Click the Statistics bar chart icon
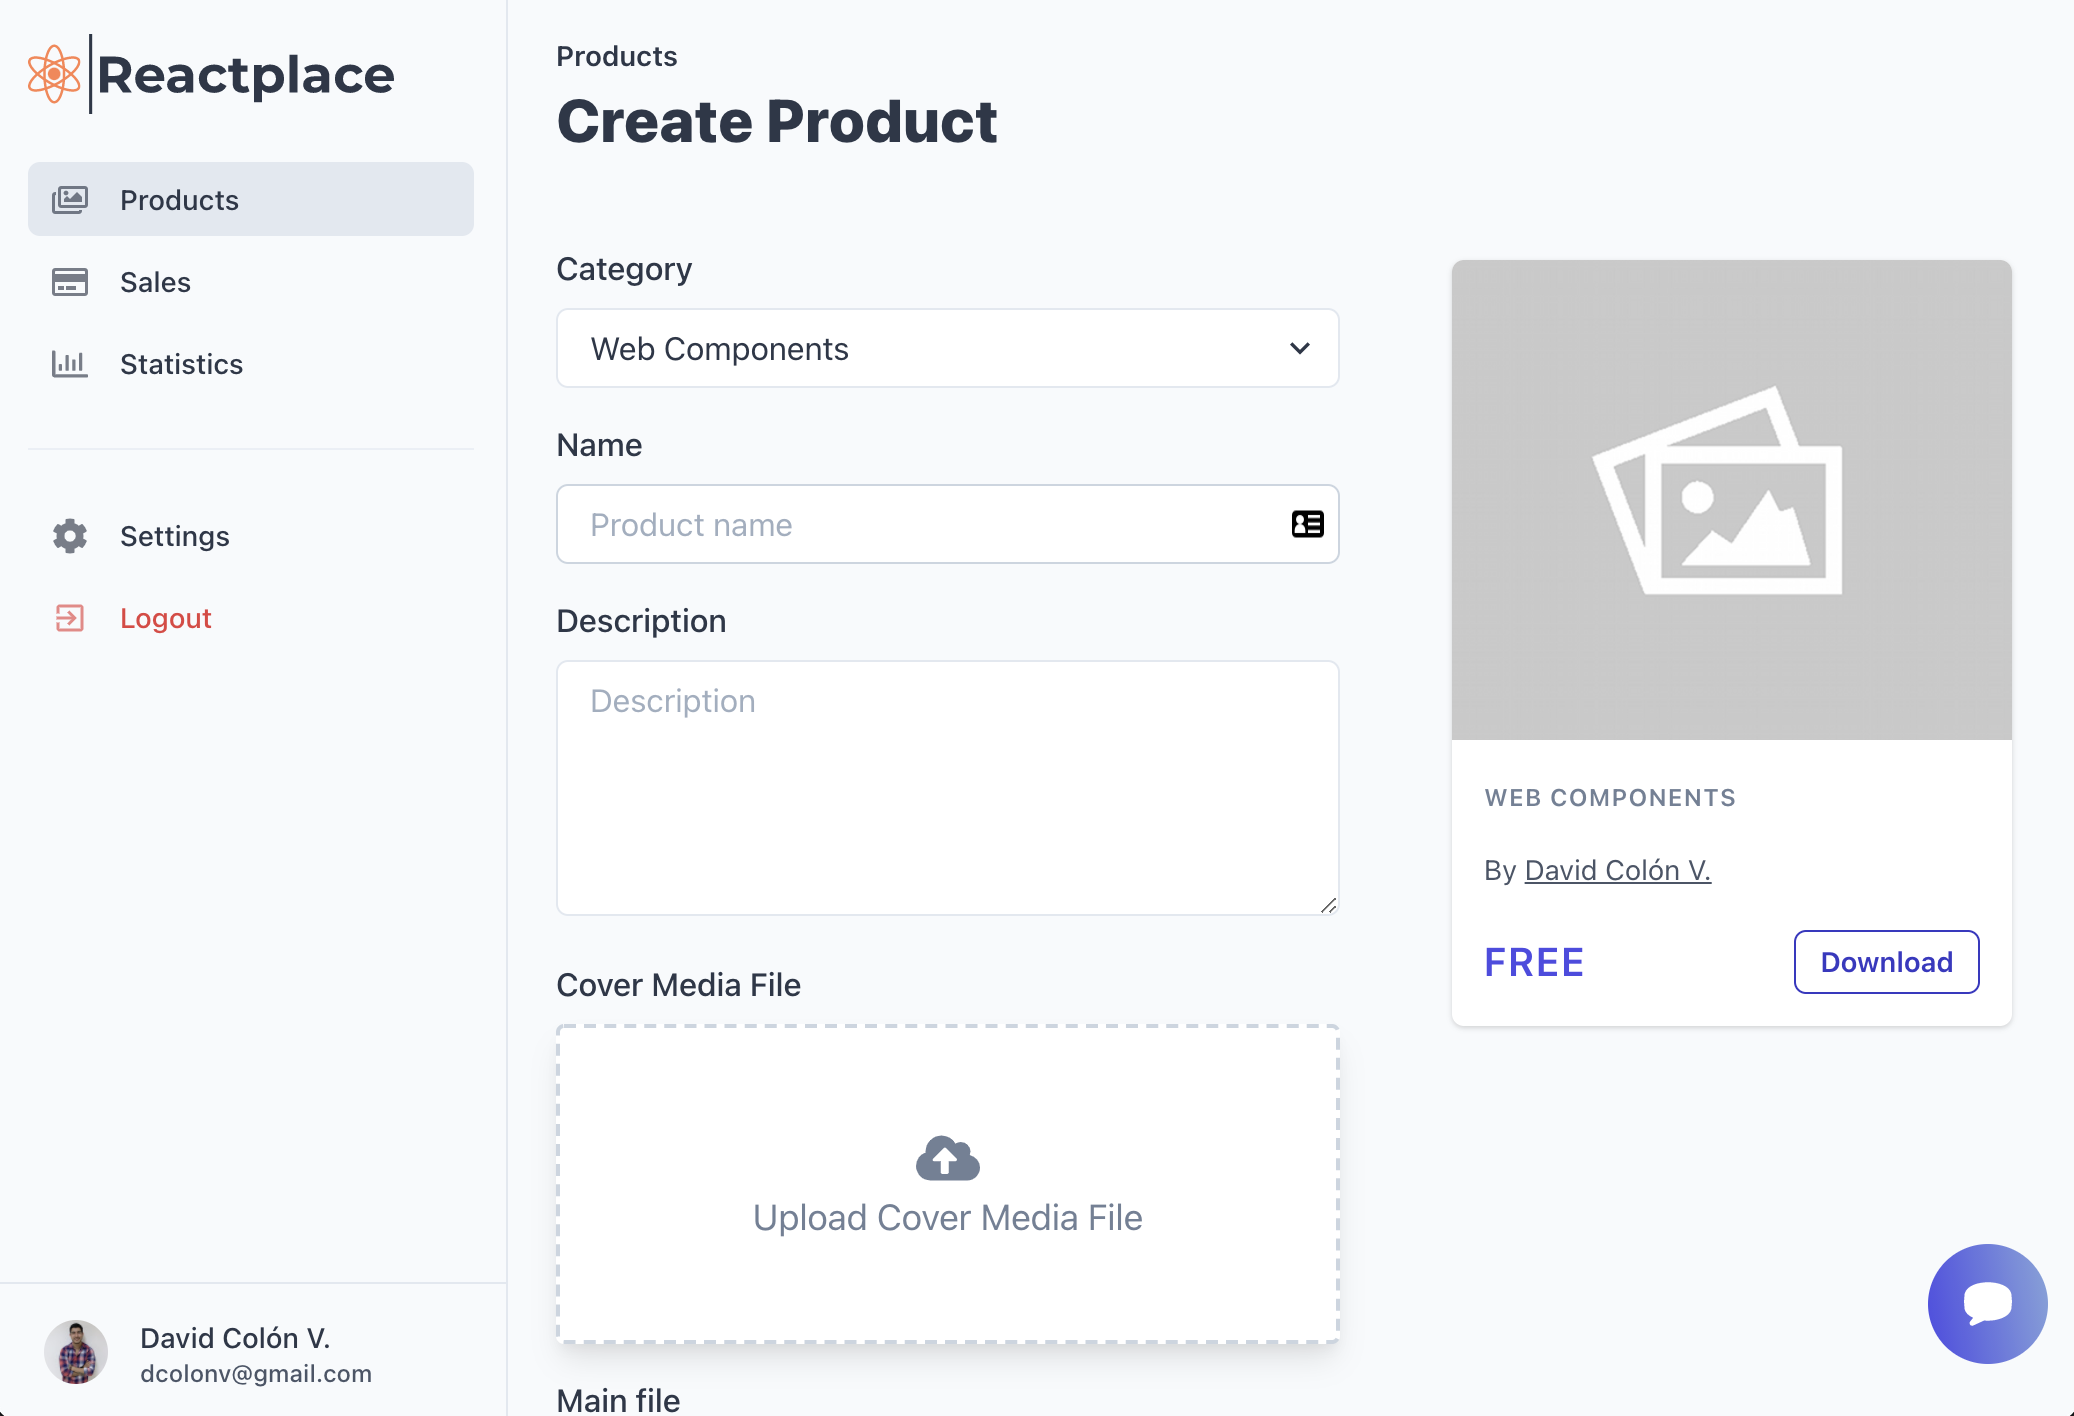Image resolution: width=2074 pixels, height=1416 pixels. tap(69, 364)
